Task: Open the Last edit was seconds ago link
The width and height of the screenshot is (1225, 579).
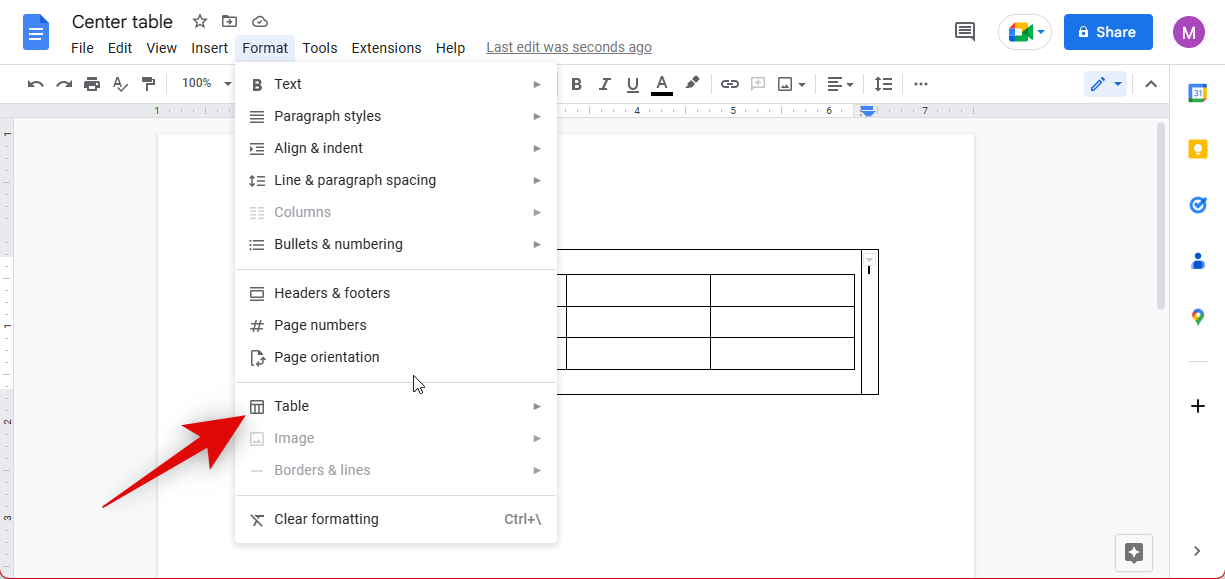Action: [568, 48]
